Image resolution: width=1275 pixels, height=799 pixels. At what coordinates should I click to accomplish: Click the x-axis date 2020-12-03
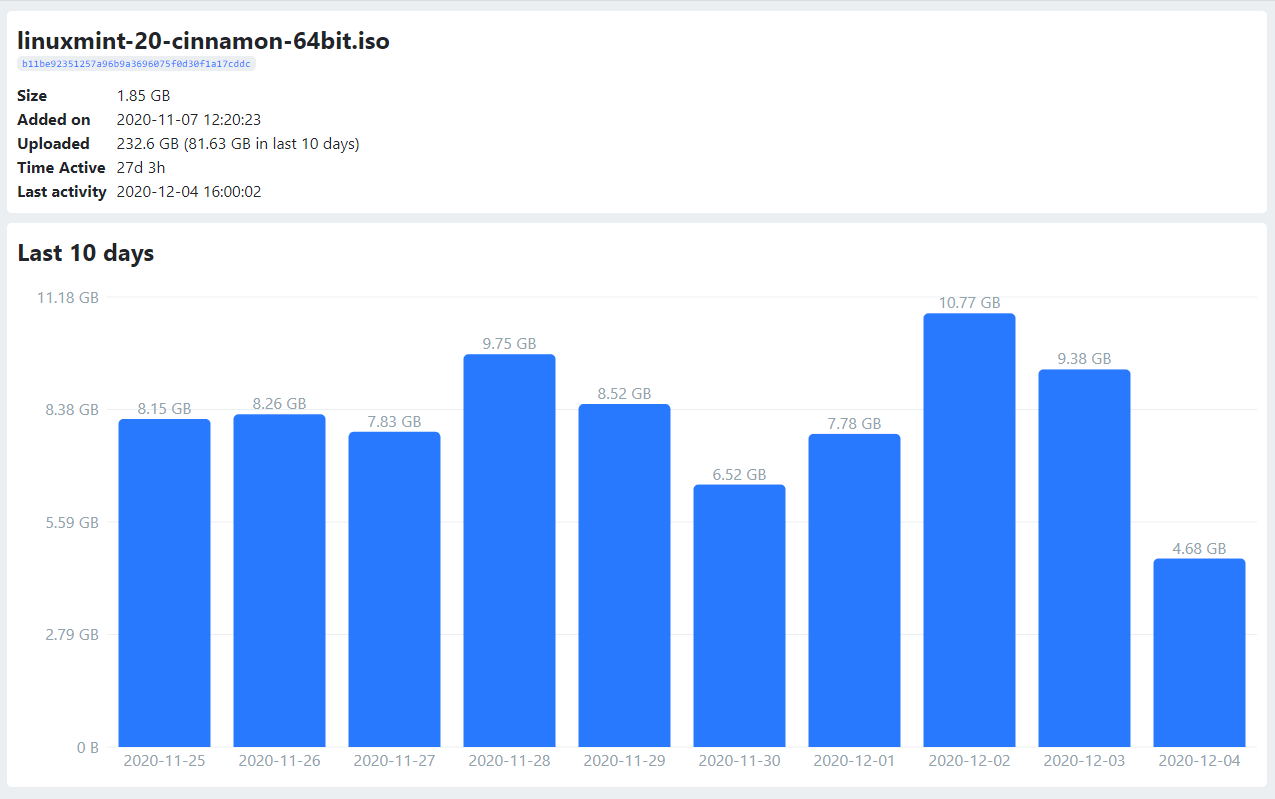(1084, 760)
